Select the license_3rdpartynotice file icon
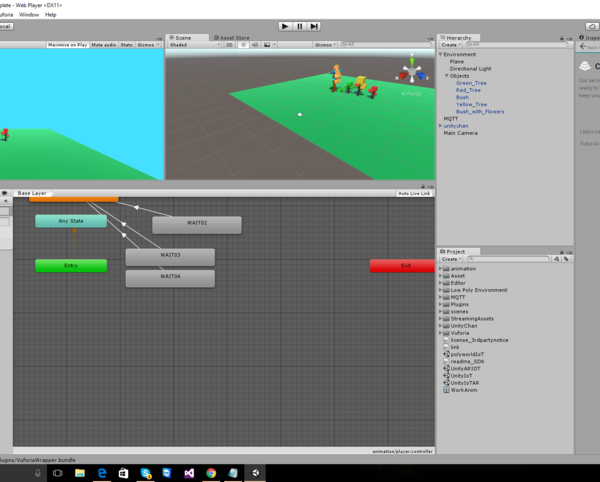The image size is (600, 482). click(446, 340)
